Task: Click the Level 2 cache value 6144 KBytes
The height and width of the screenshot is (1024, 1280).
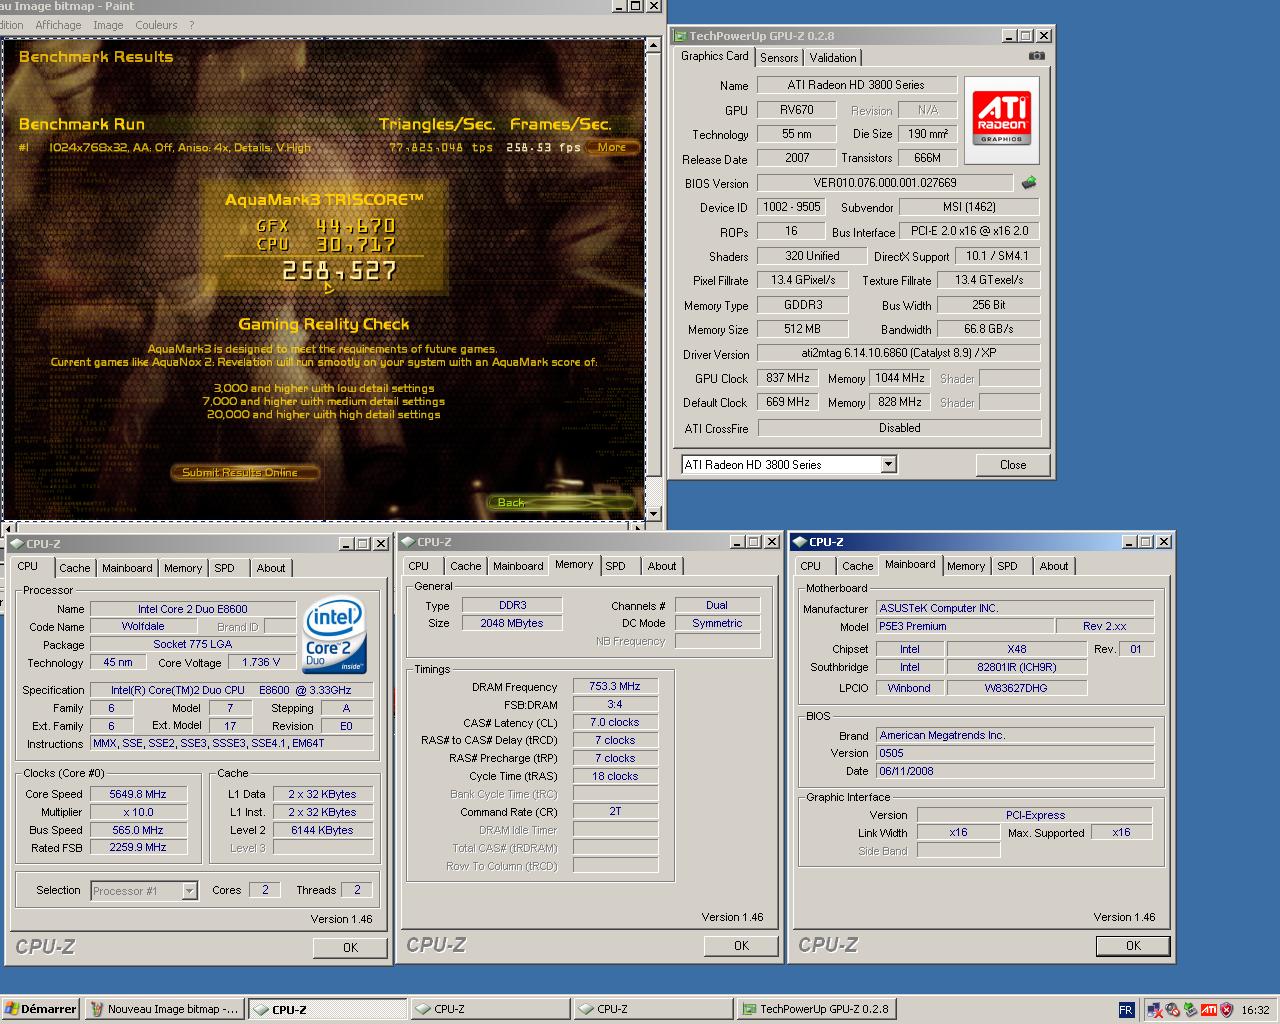Action: tap(322, 830)
